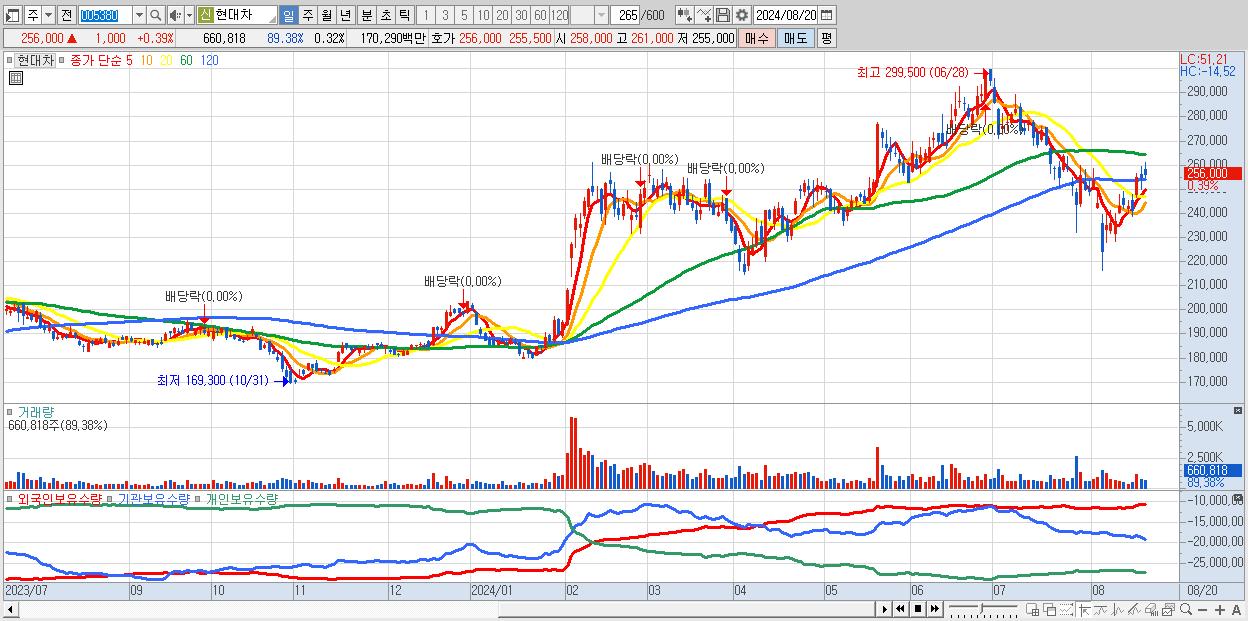The image size is (1248, 621).
Task: Open the 주 stock type dropdown arrow
Action: point(47,15)
